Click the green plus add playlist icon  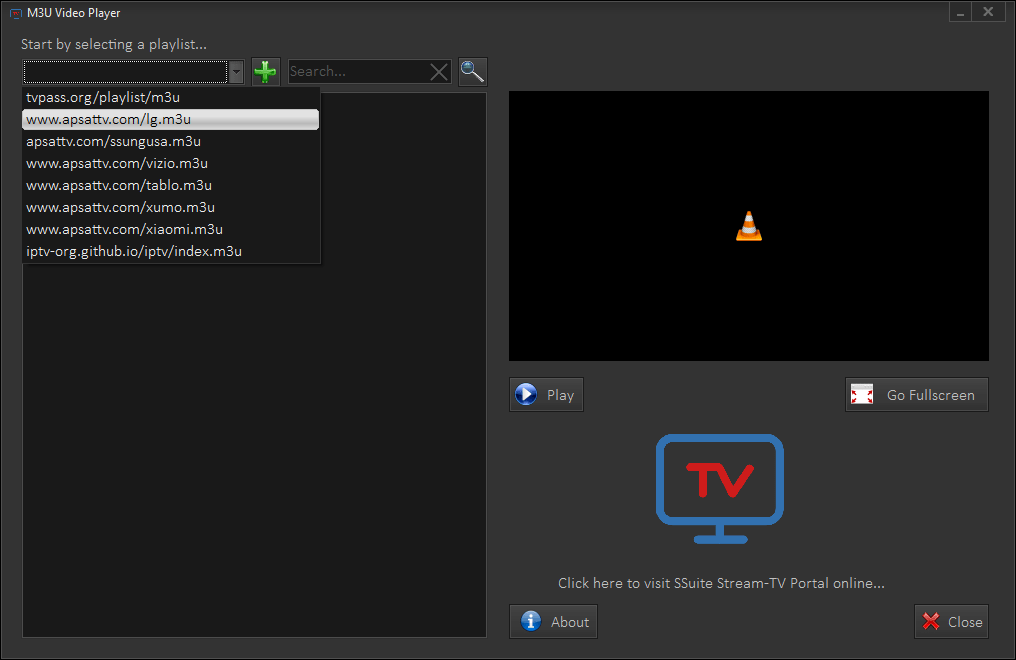click(265, 72)
